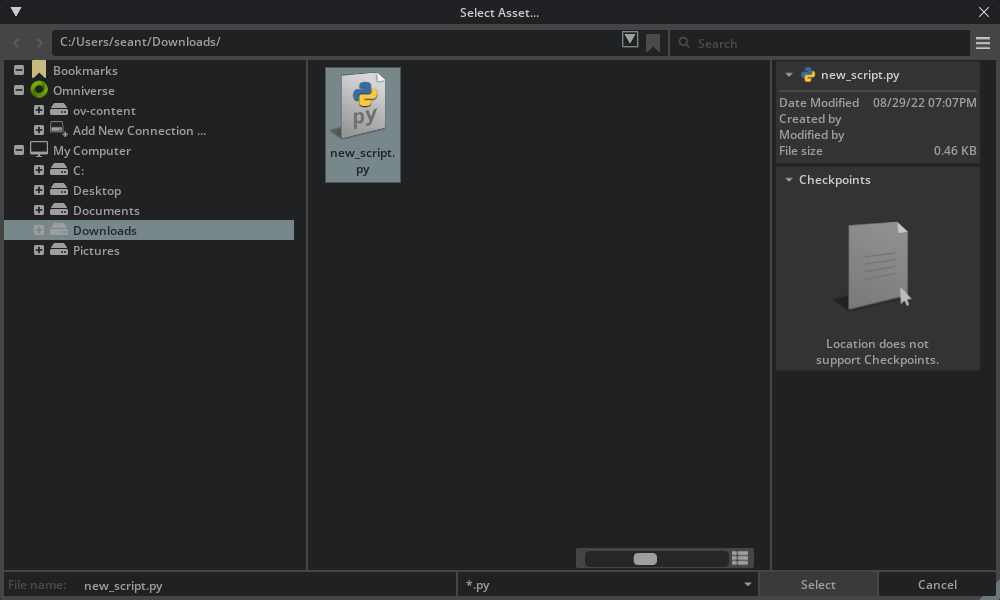The height and width of the screenshot is (600, 1000).
Task: Open the options hamburger menu
Action: pyautogui.click(x=984, y=42)
